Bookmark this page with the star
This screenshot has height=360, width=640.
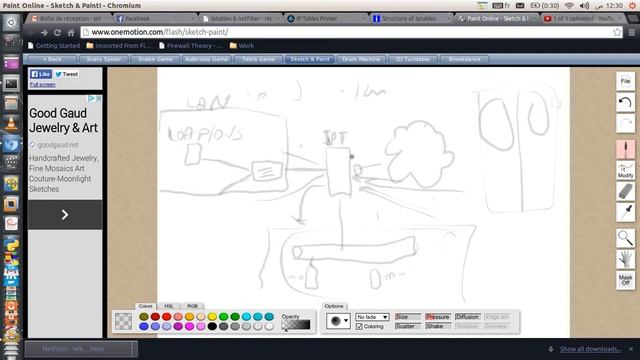(x=617, y=32)
